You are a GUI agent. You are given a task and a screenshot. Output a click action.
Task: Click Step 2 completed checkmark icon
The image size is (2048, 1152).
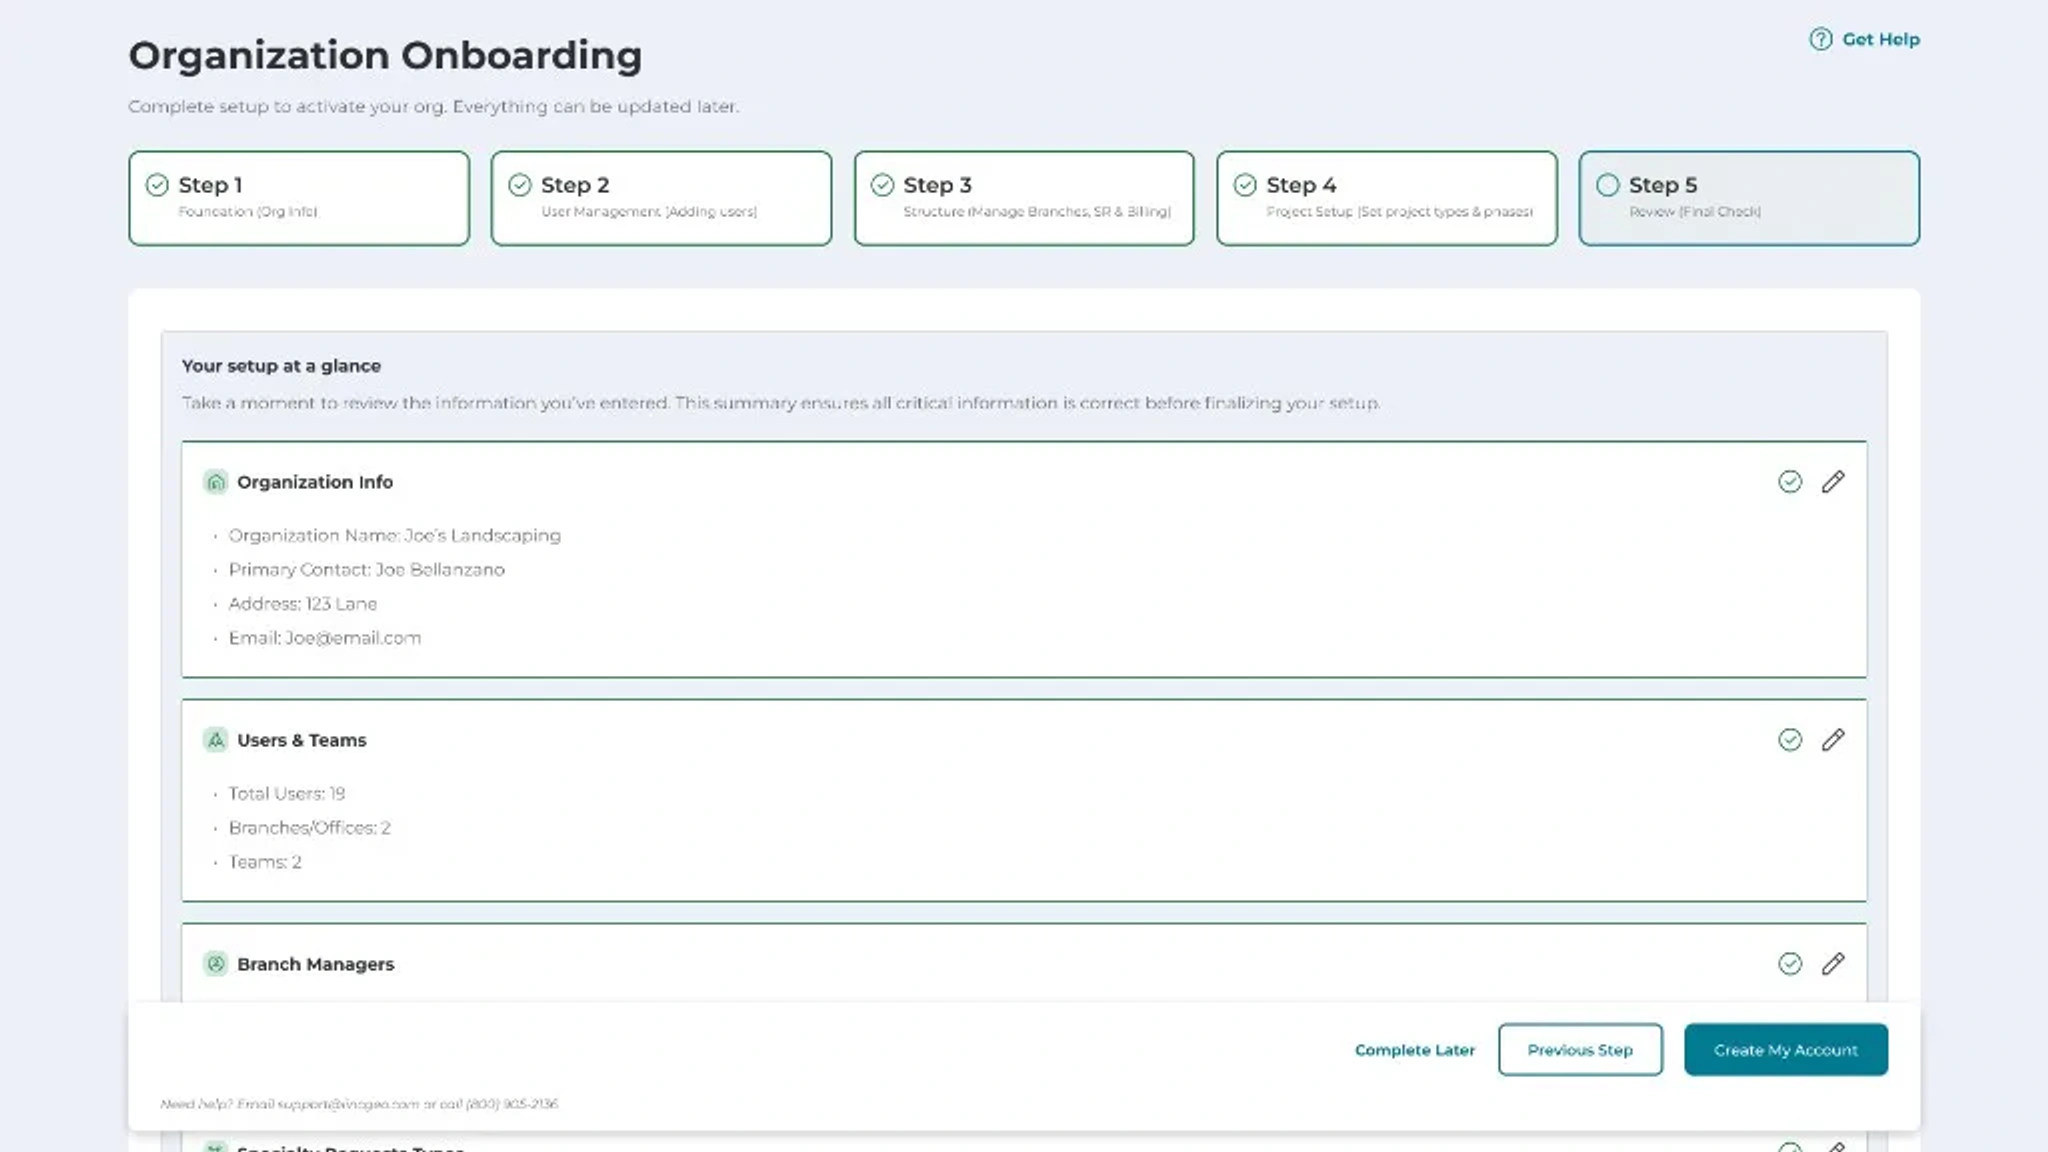[520, 185]
